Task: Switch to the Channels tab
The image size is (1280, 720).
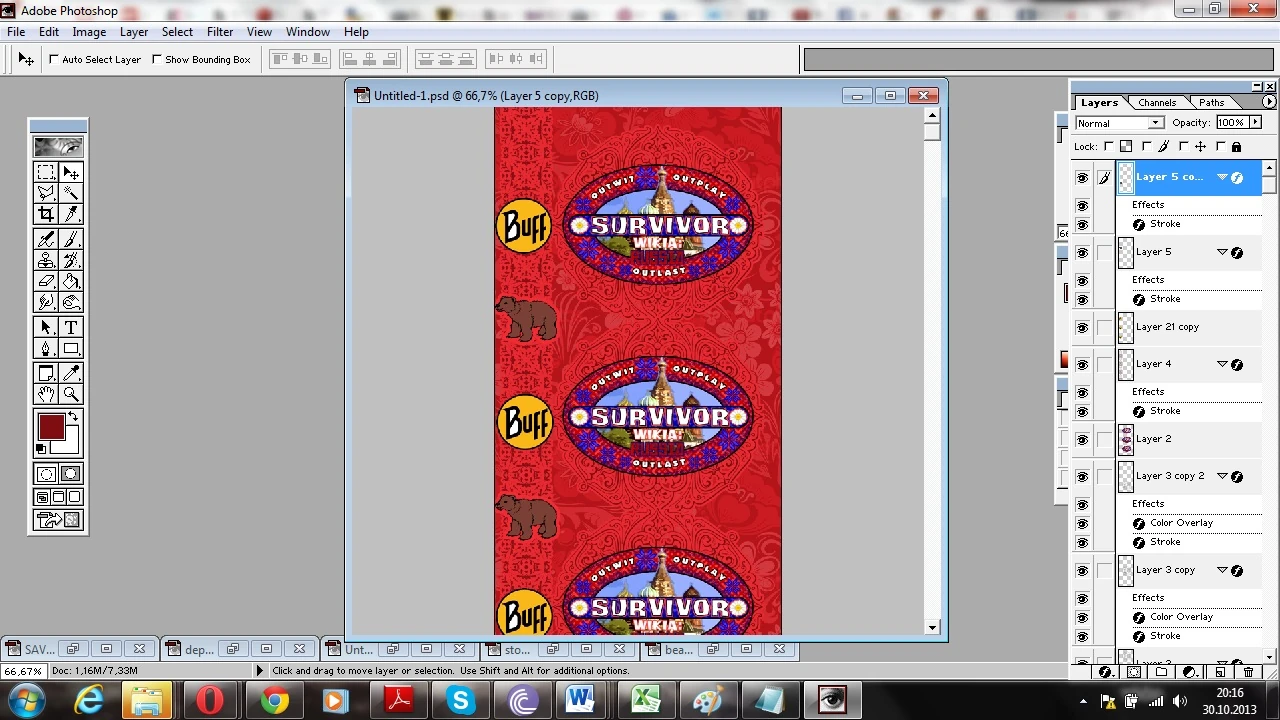Action: [1157, 103]
